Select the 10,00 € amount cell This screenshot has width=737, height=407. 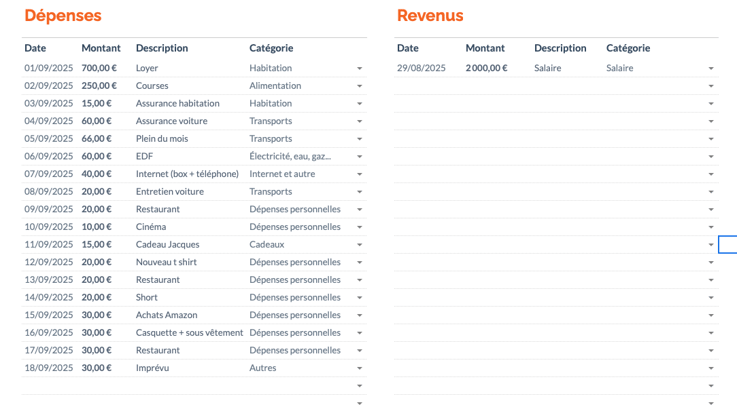[96, 227]
